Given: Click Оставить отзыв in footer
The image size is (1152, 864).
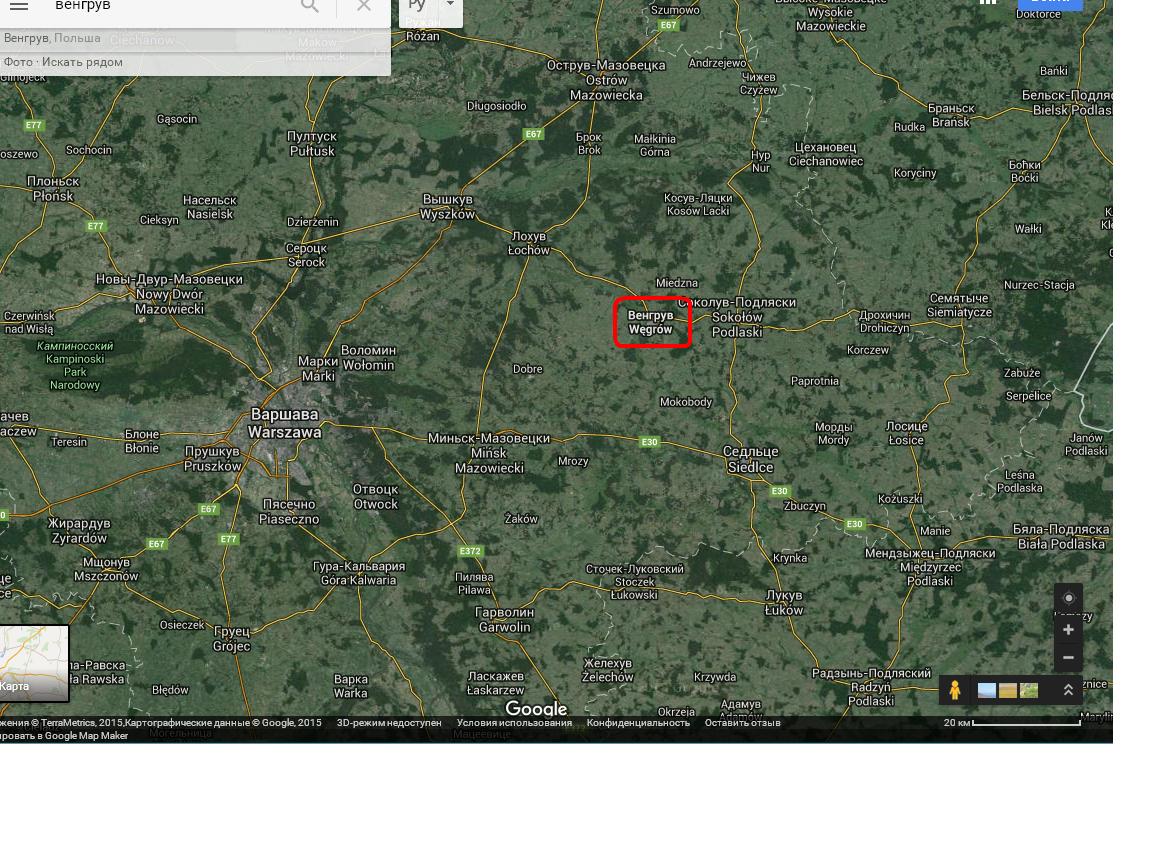Looking at the screenshot, I should click(743, 723).
